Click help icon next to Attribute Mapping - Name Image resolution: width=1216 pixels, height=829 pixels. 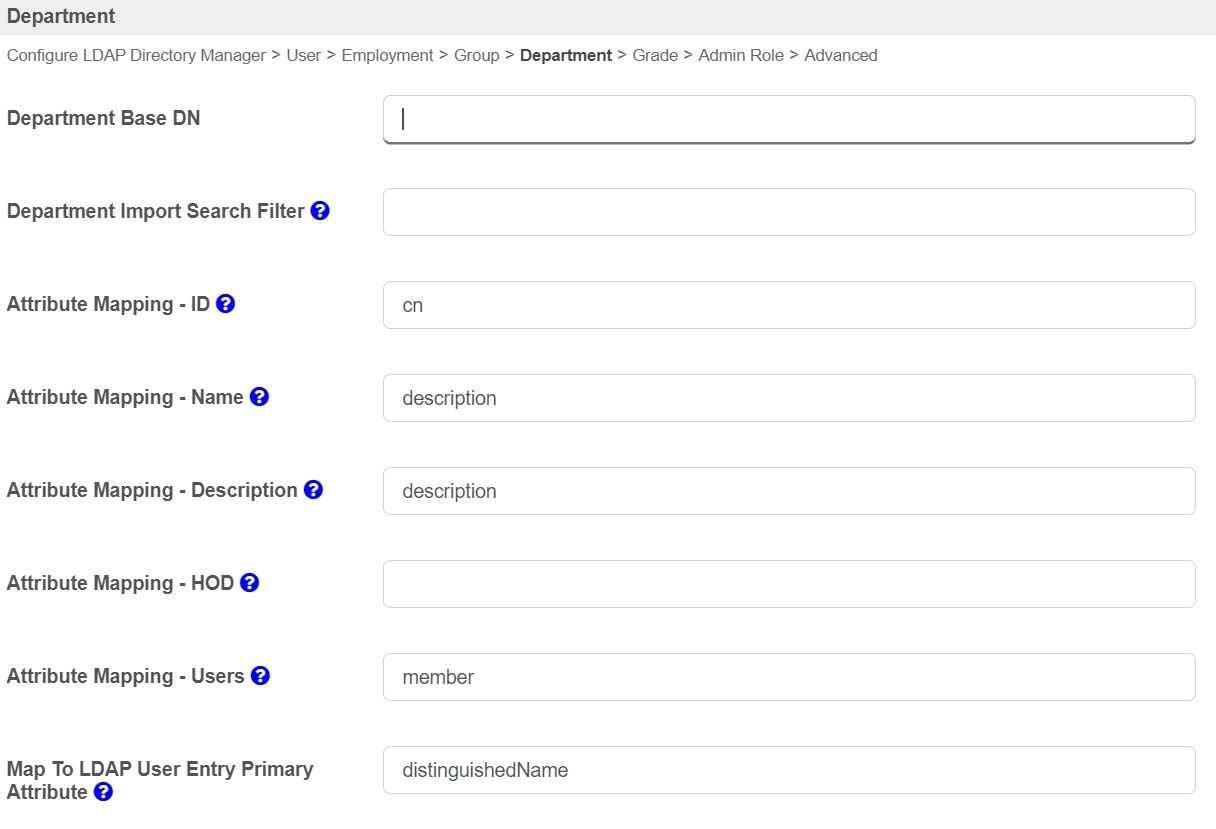[259, 397]
